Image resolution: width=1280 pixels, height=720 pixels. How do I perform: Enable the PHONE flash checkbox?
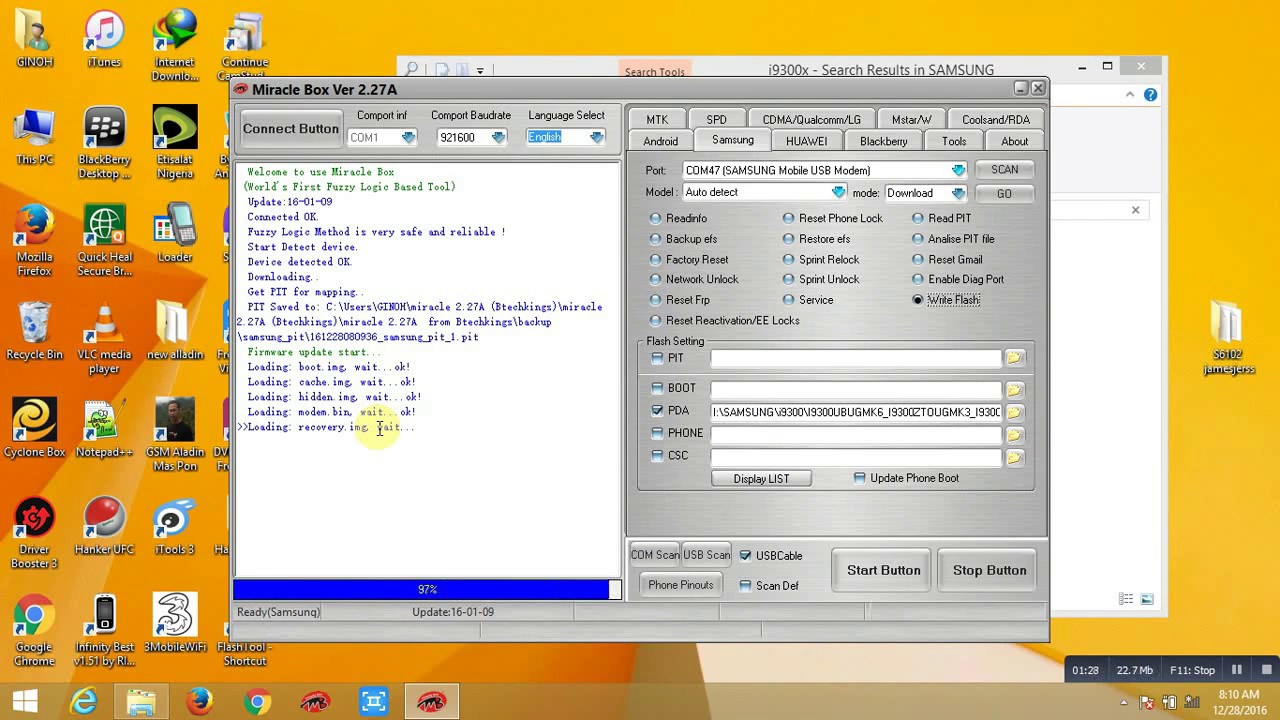pos(657,433)
